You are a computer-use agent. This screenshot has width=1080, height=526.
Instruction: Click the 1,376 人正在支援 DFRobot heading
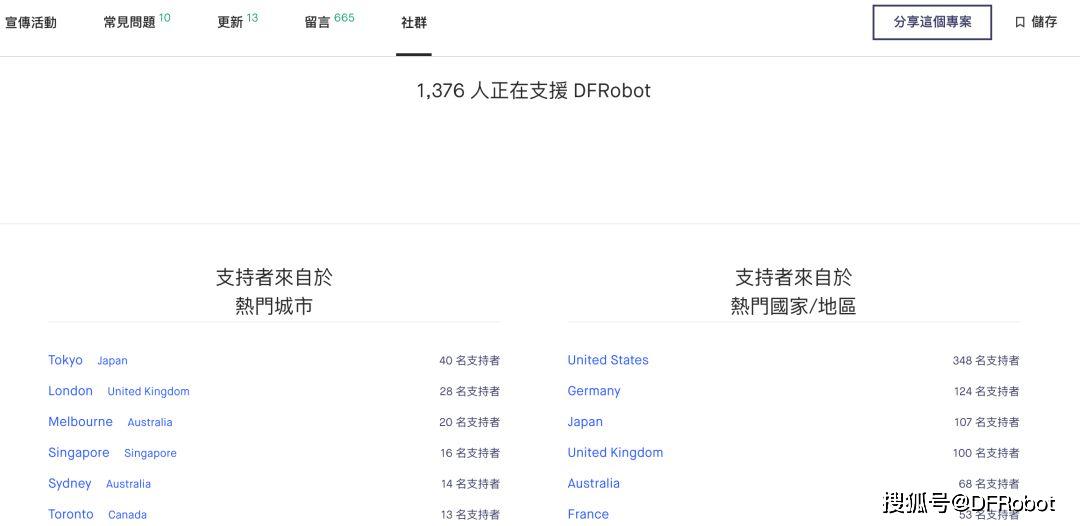[534, 91]
